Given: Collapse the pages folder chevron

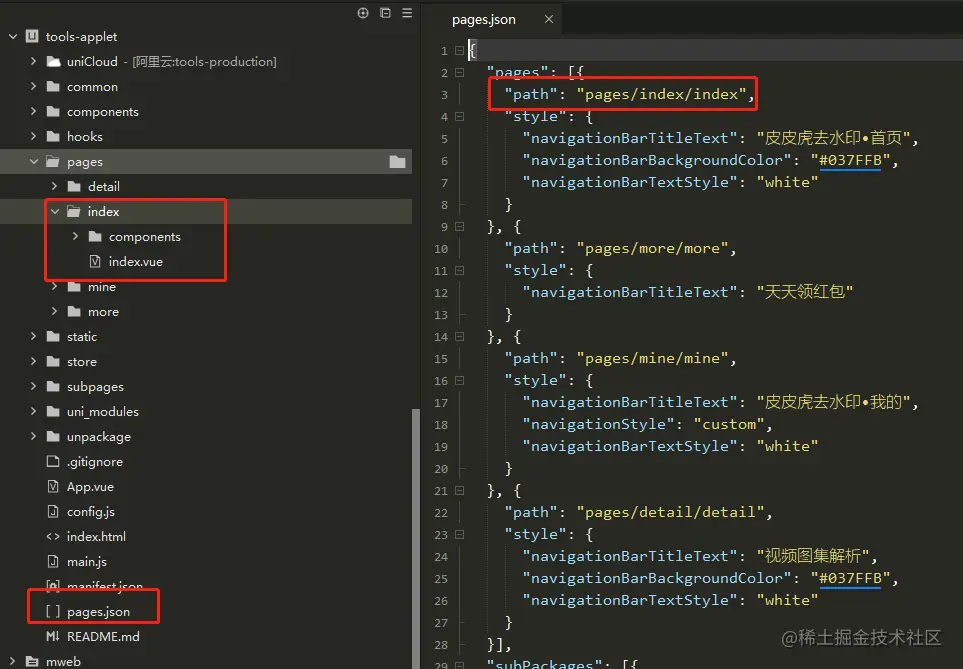Looking at the screenshot, I should 34,162.
